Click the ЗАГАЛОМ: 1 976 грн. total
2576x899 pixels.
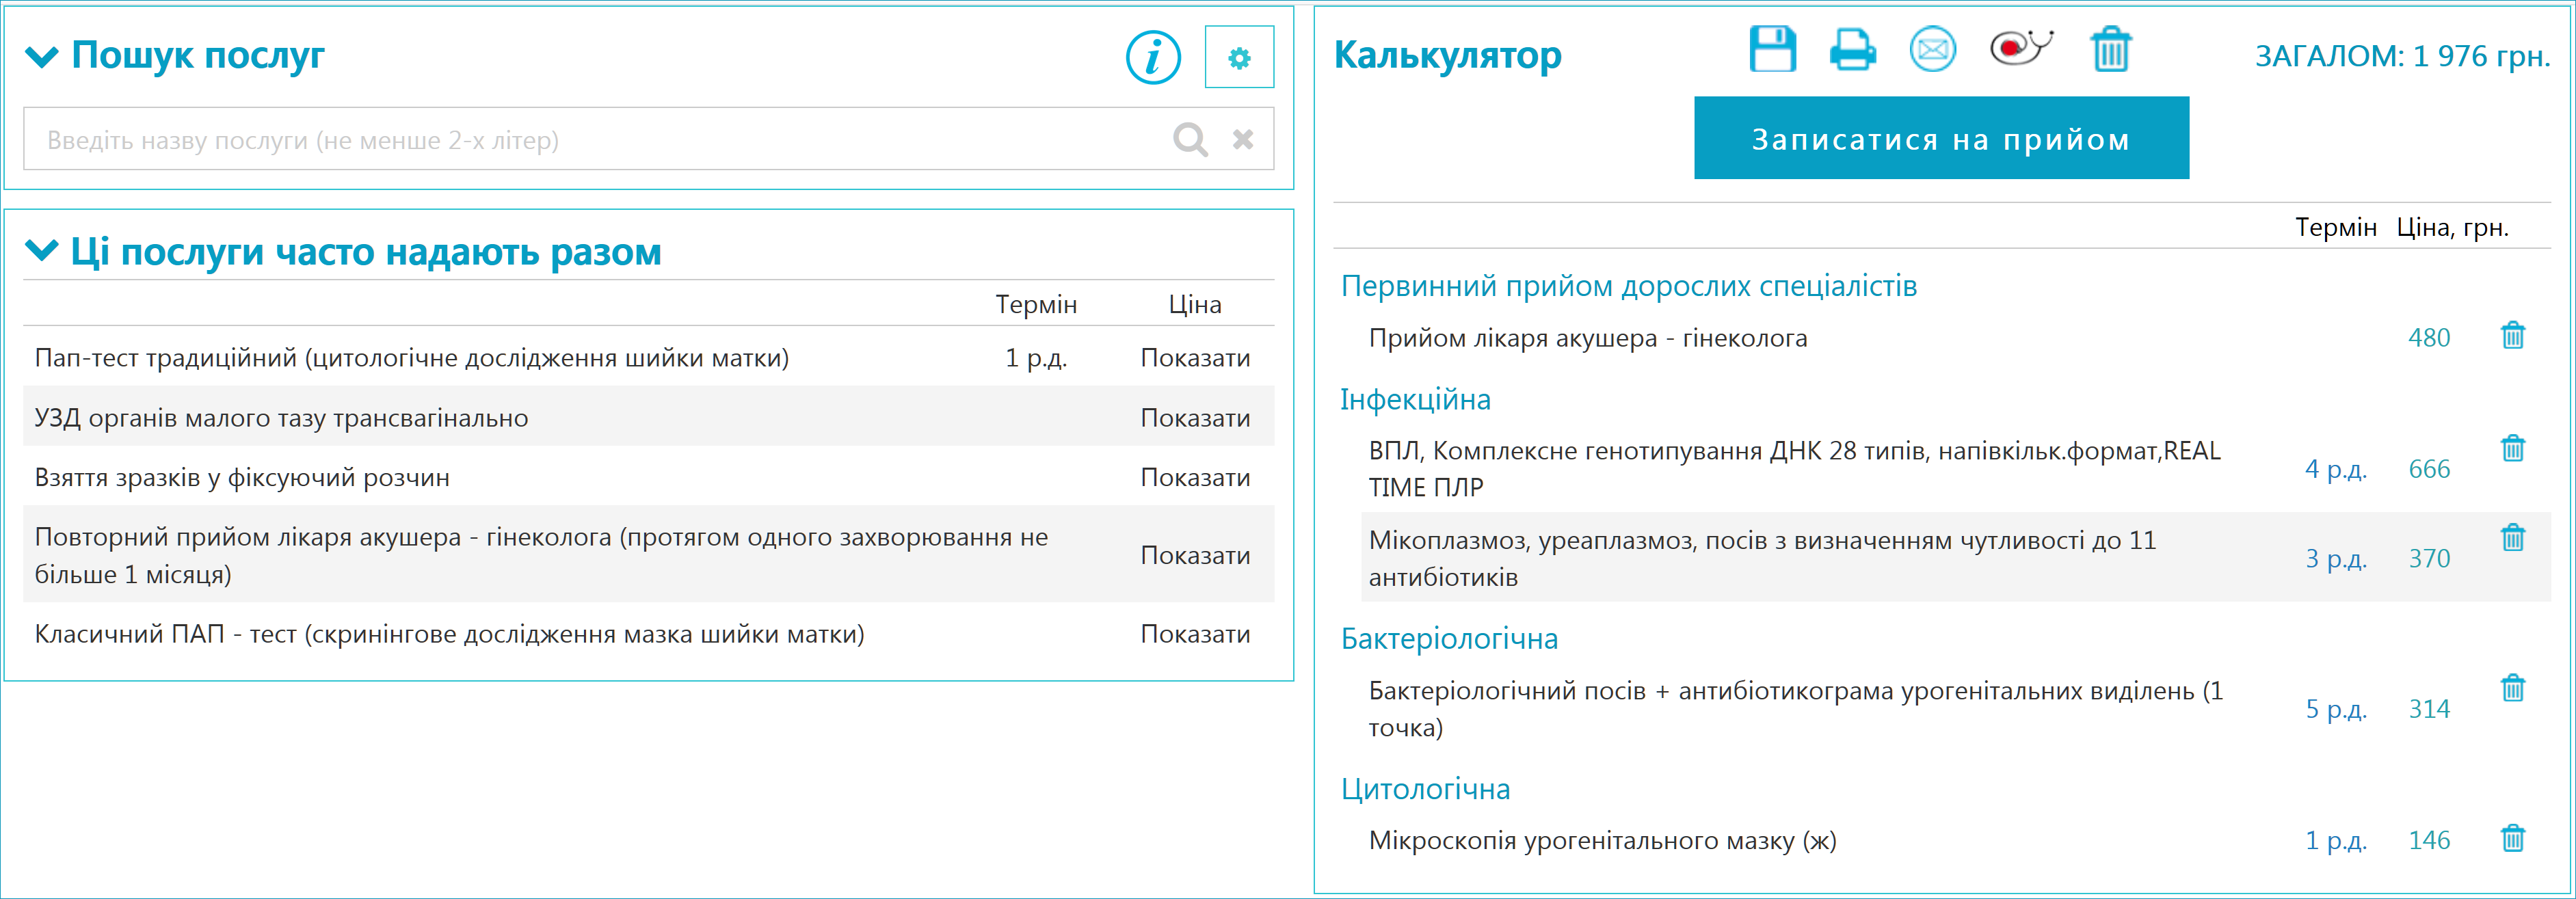tap(2402, 56)
